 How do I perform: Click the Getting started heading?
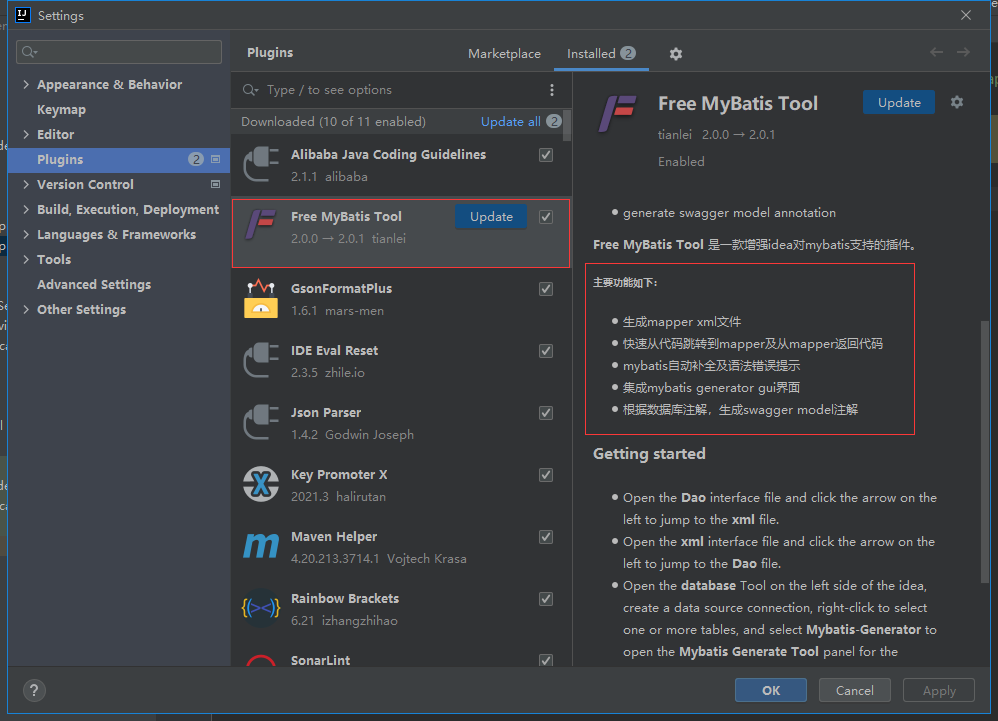(649, 454)
